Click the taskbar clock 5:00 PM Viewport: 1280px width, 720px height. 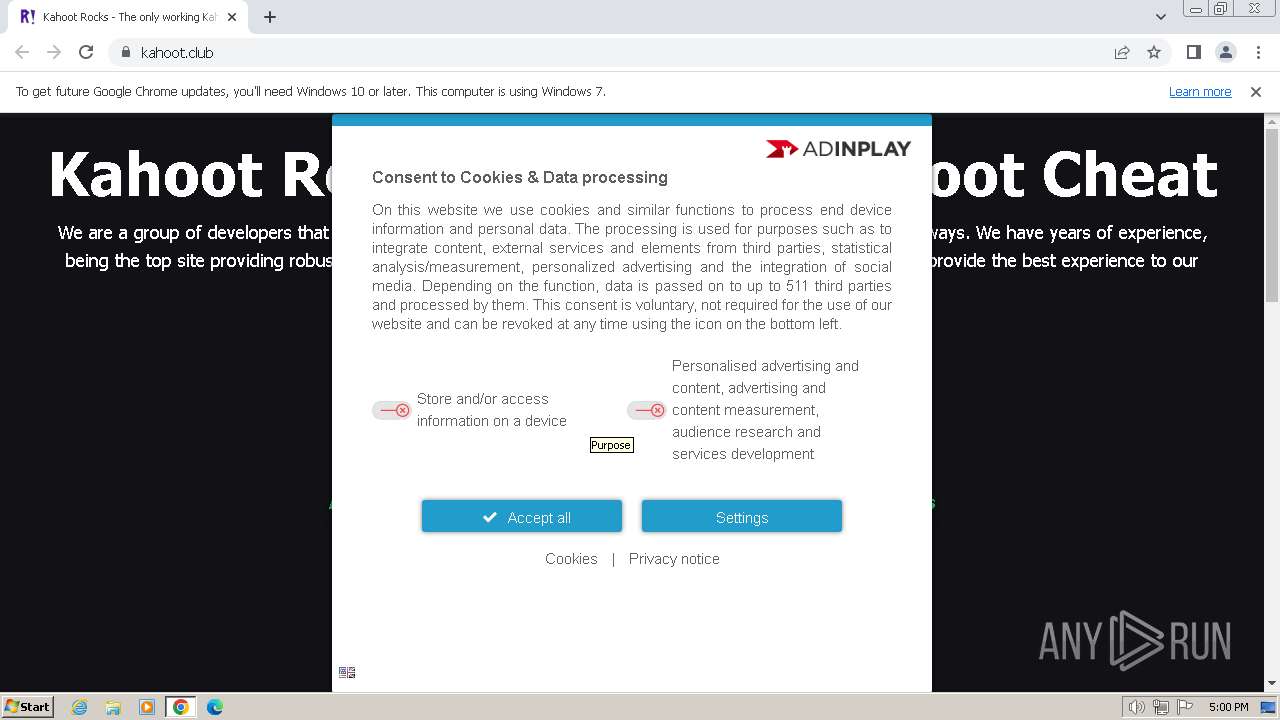[x=1228, y=707]
